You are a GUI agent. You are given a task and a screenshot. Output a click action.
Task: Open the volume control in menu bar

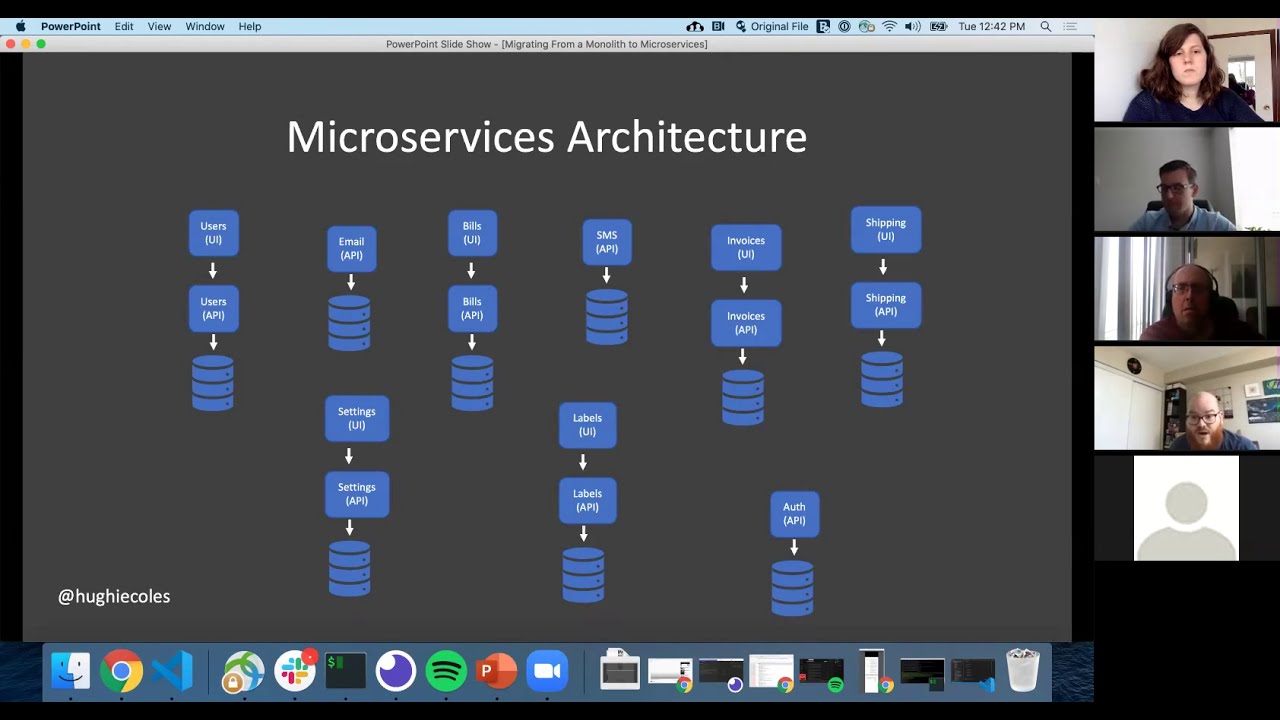(x=913, y=26)
